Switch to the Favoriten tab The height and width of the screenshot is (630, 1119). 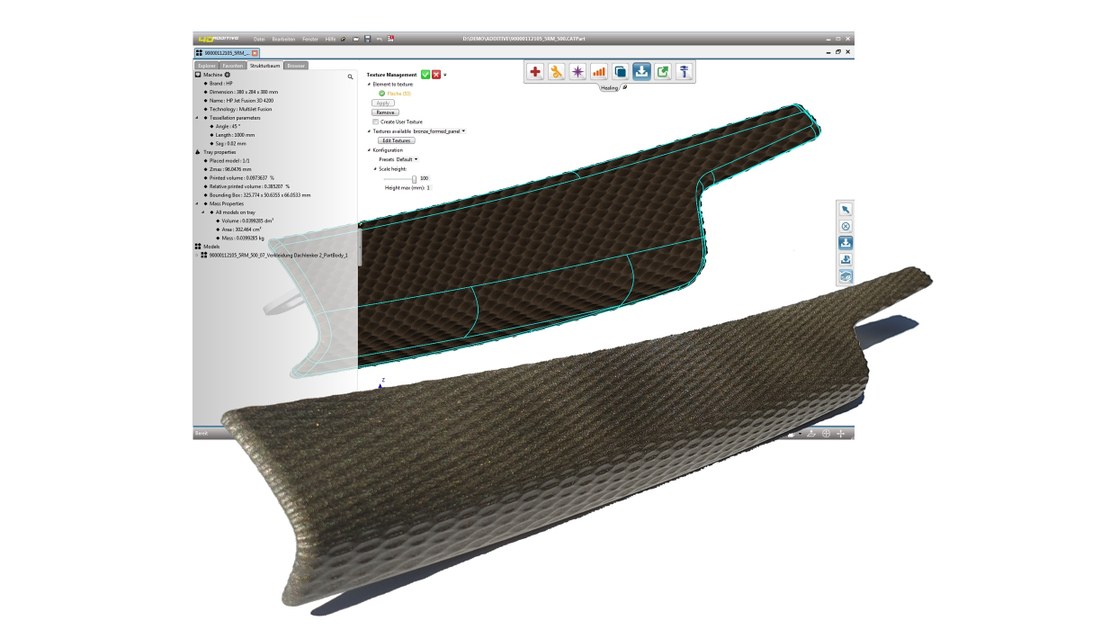click(233, 66)
